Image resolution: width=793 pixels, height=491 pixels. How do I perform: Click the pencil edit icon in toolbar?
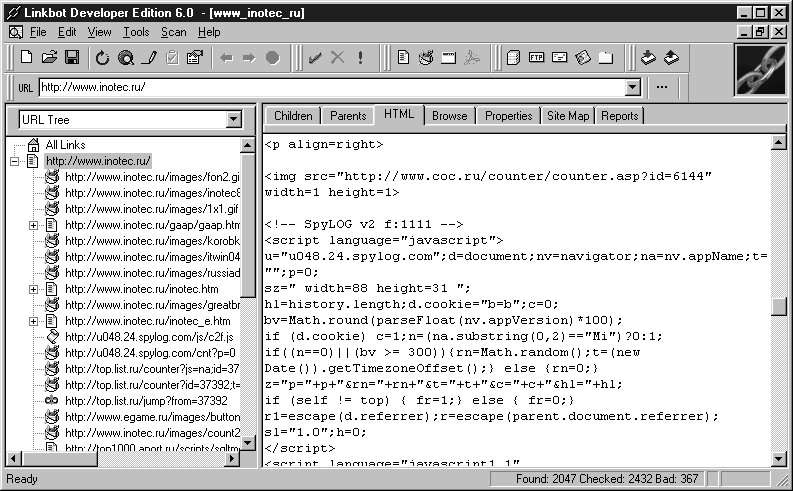(149, 58)
